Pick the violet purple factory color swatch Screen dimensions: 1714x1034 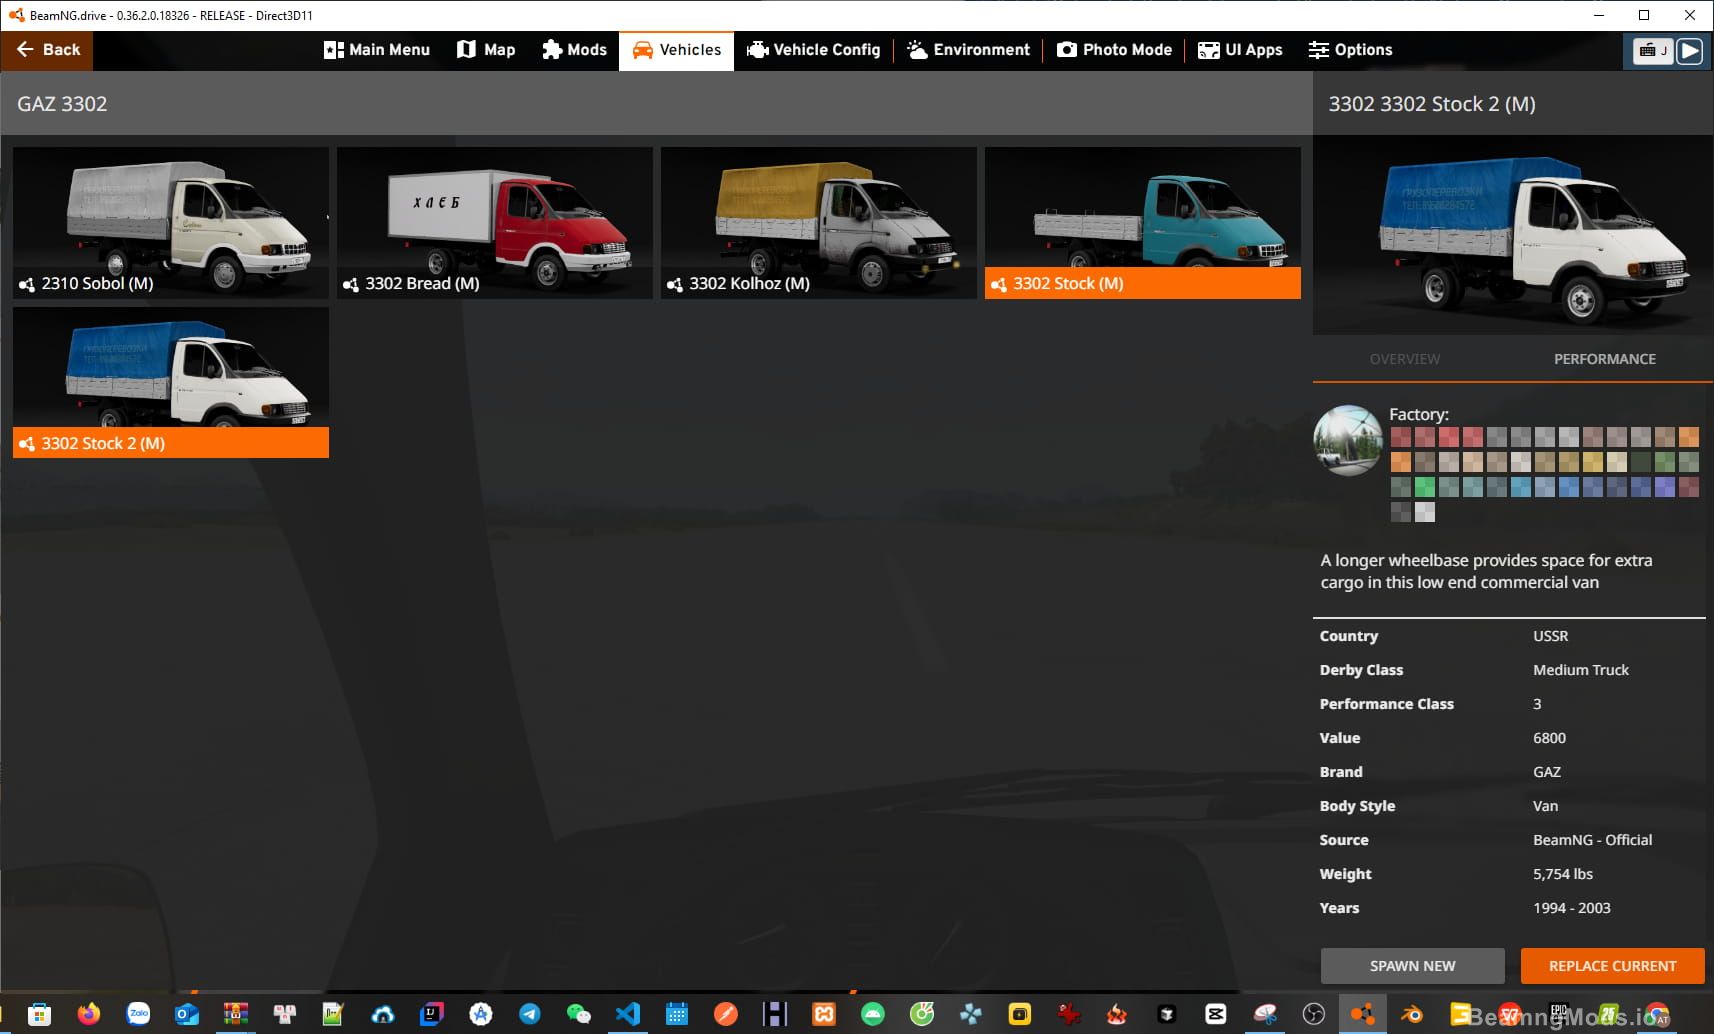point(1665,486)
